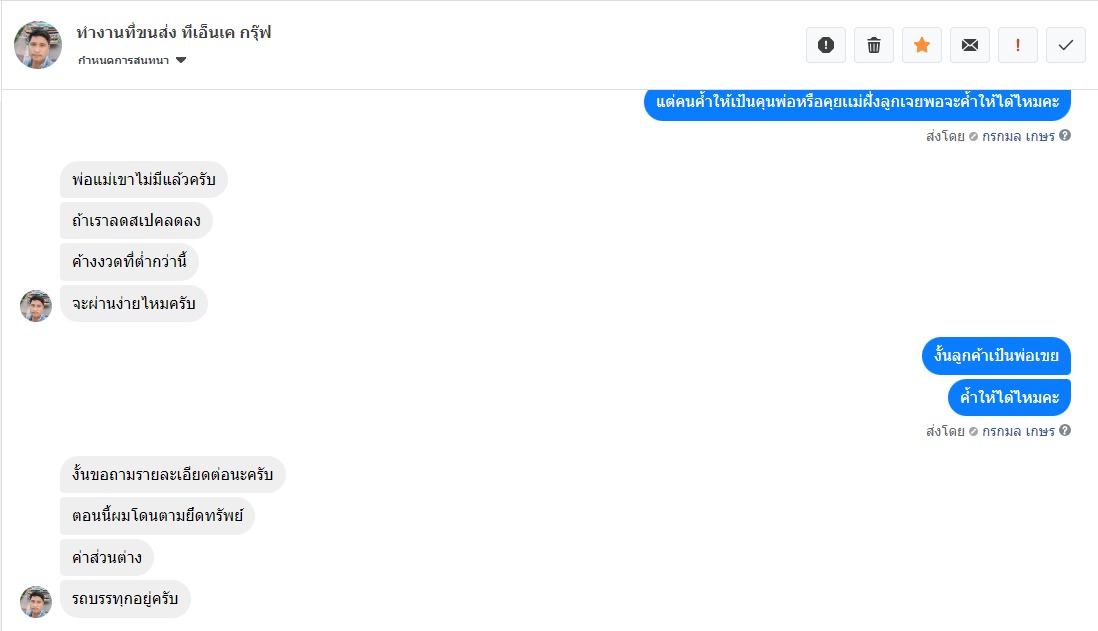Click the red exclamation priority icon
Viewport: 1098px width, 631px height.
tap(1018, 45)
